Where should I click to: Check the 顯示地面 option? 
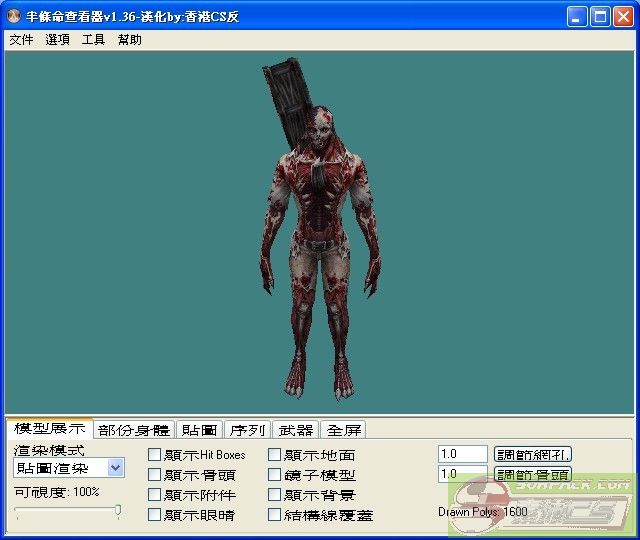pos(275,455)
